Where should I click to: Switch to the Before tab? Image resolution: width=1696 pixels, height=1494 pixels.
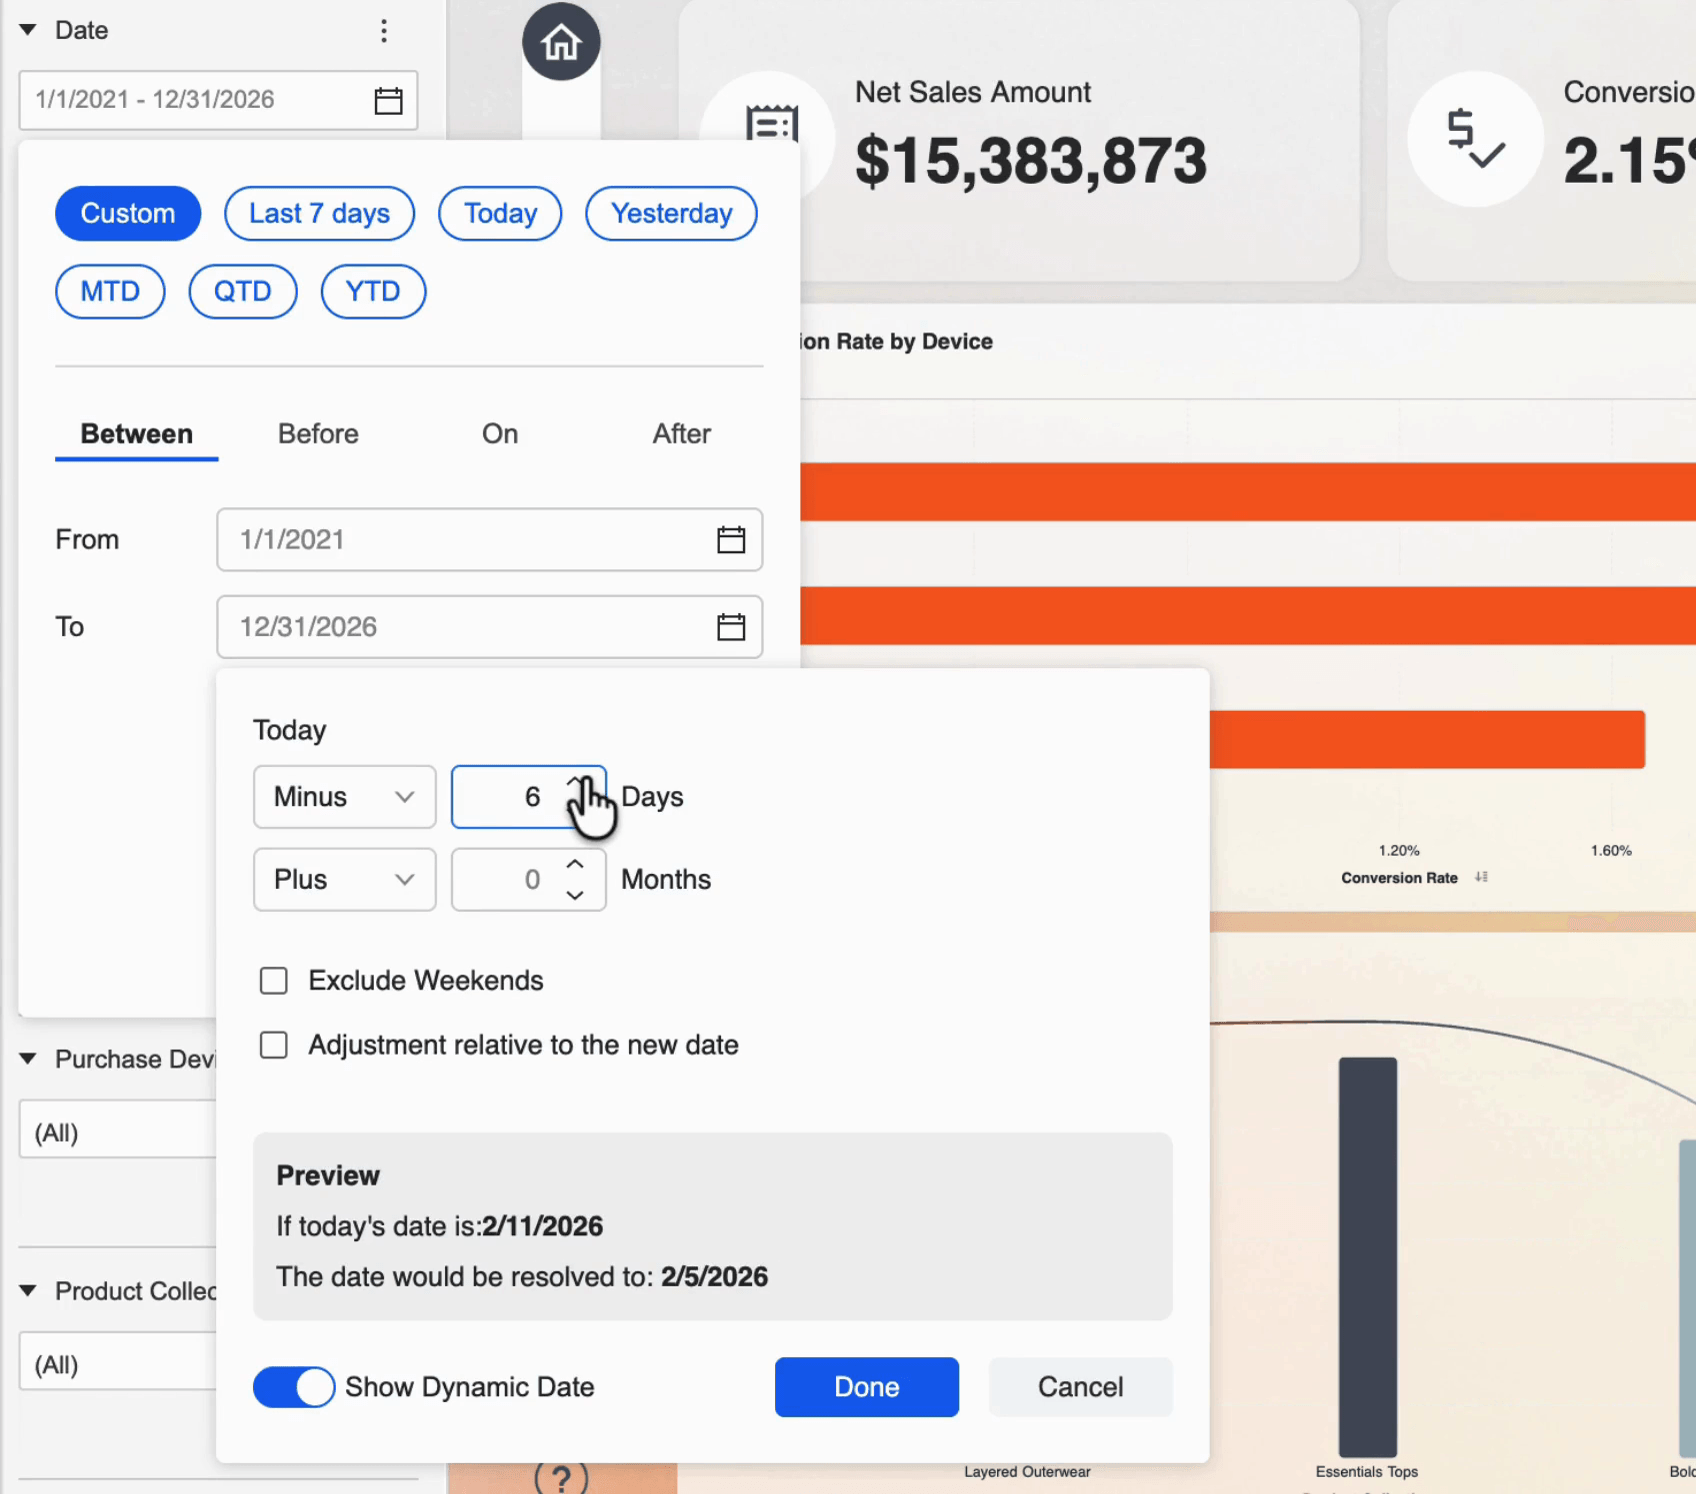(318, 434)
